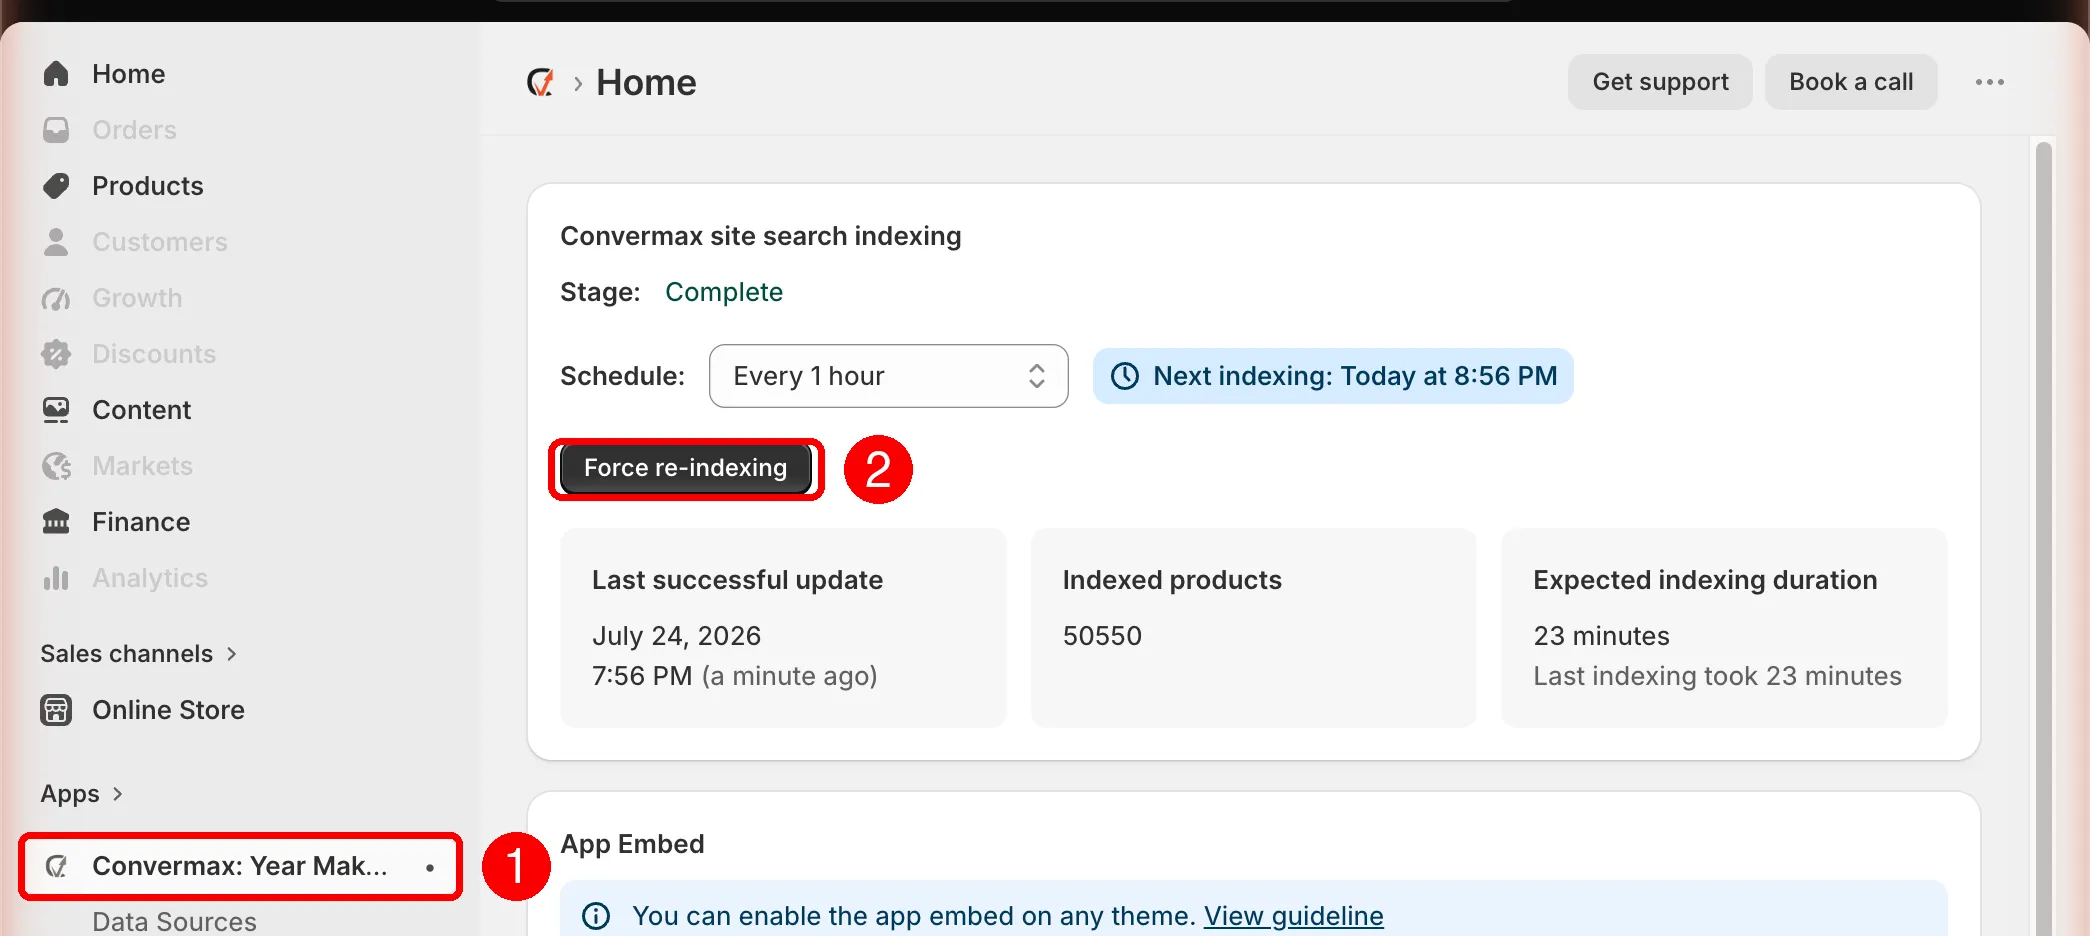
Task: Open Data Sources submenu item
Action: tap(174, 921)
